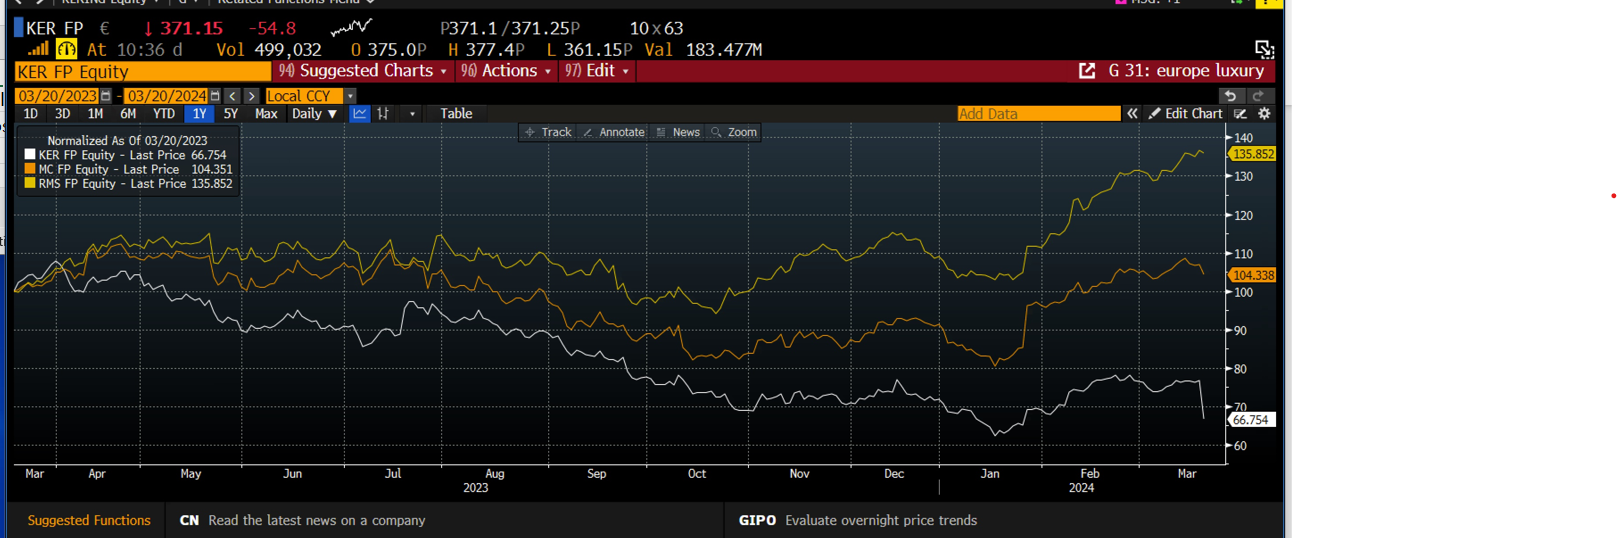Click the Suggested Functions label
Image resolution: width=1617 pixels, height=538 pixels.
(89, 520)
